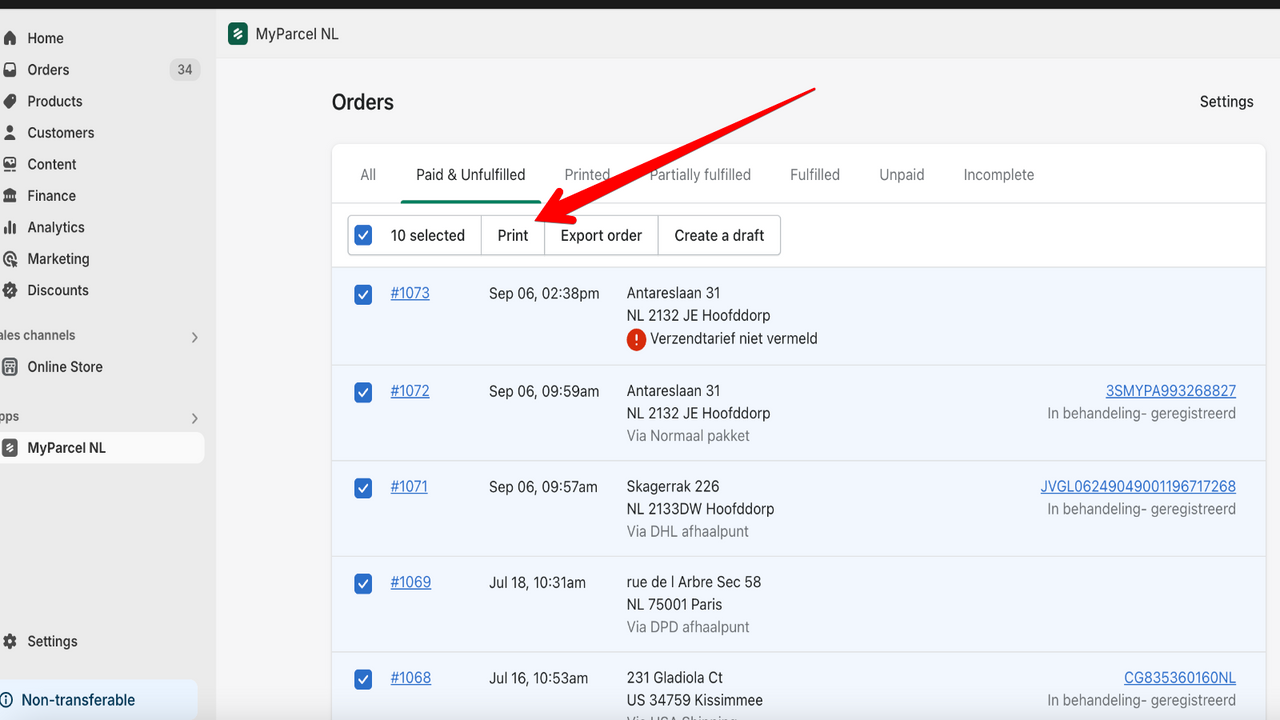This screenshot has width=1280, height=720.
Task: Click the Content icon in sidebar
Action: [x=10, y=164]
